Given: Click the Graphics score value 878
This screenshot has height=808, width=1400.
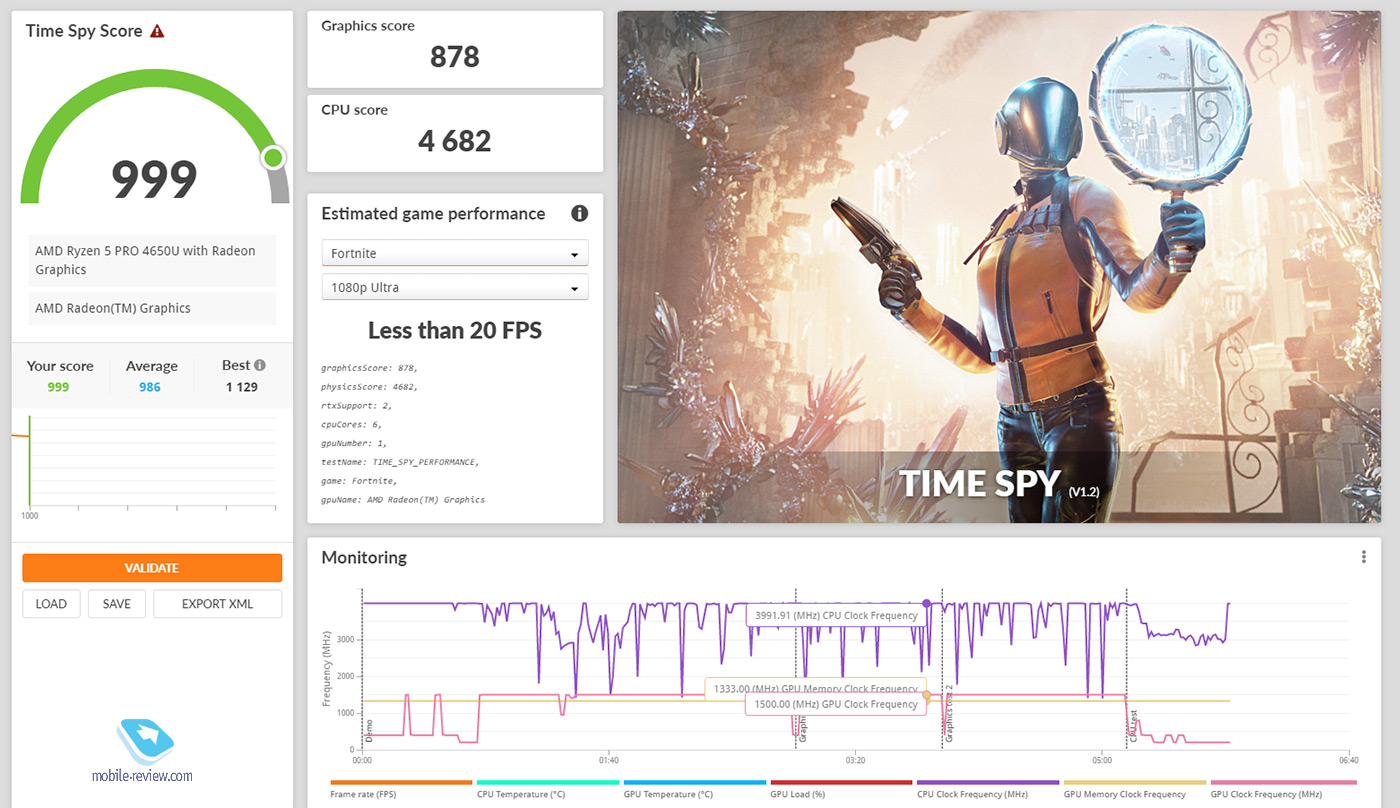Looking at the screenshot, I should tap(455, 57).
